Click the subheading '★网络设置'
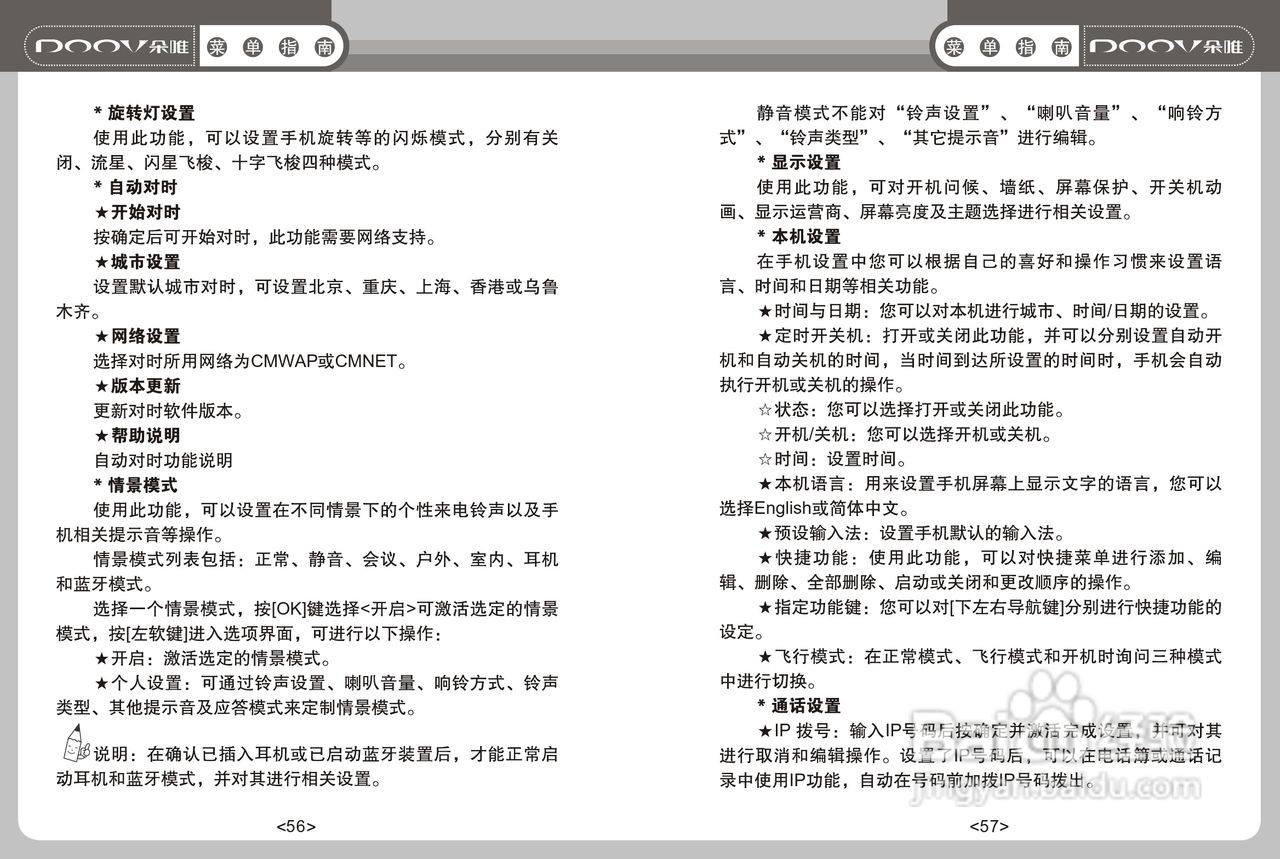The width and height of the screenshot is (1280, 859). 137,336
